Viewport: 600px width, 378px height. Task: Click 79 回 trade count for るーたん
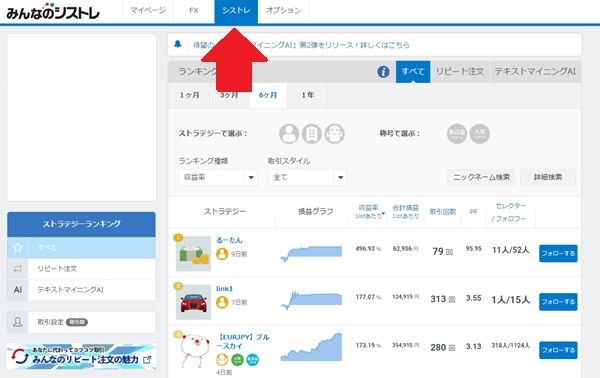point(443,251)
